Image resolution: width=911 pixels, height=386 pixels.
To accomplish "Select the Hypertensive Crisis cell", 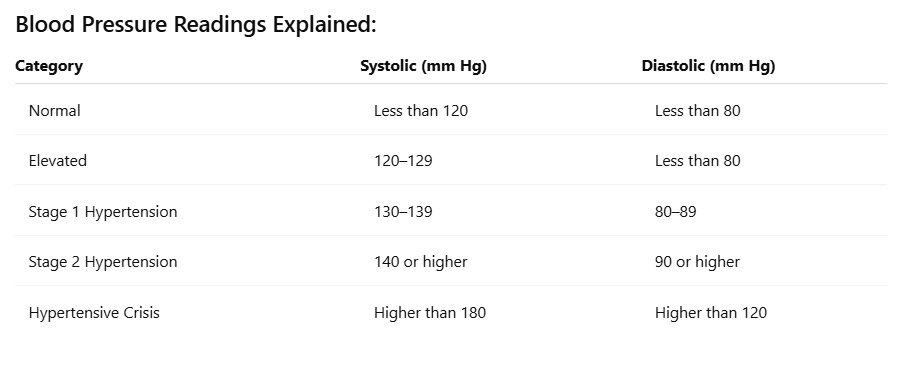I will coord(94,313).
